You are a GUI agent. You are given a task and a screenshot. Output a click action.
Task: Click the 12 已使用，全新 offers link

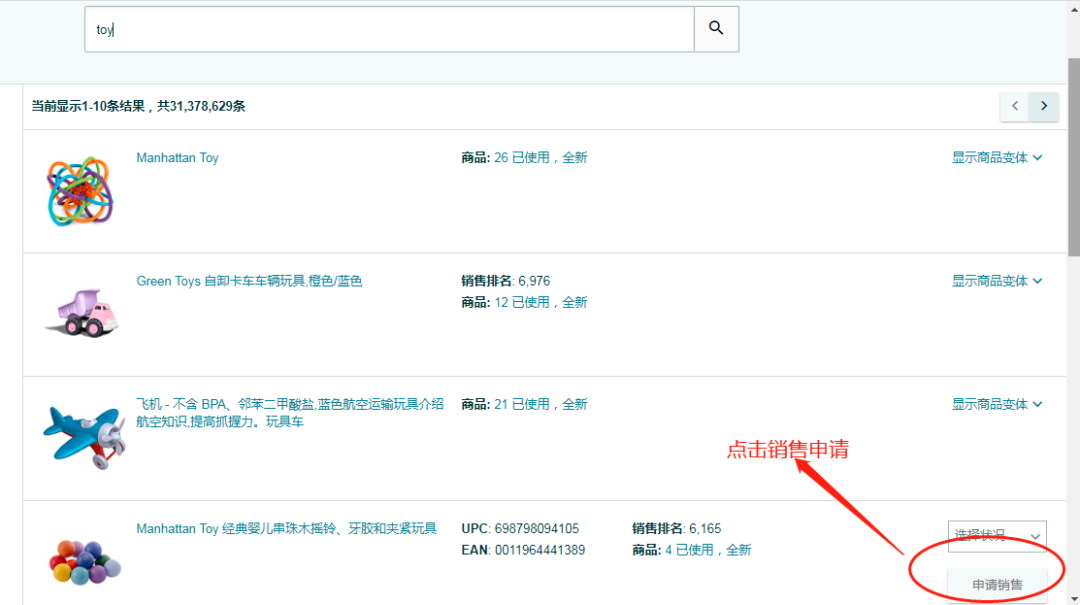[540, 301]
